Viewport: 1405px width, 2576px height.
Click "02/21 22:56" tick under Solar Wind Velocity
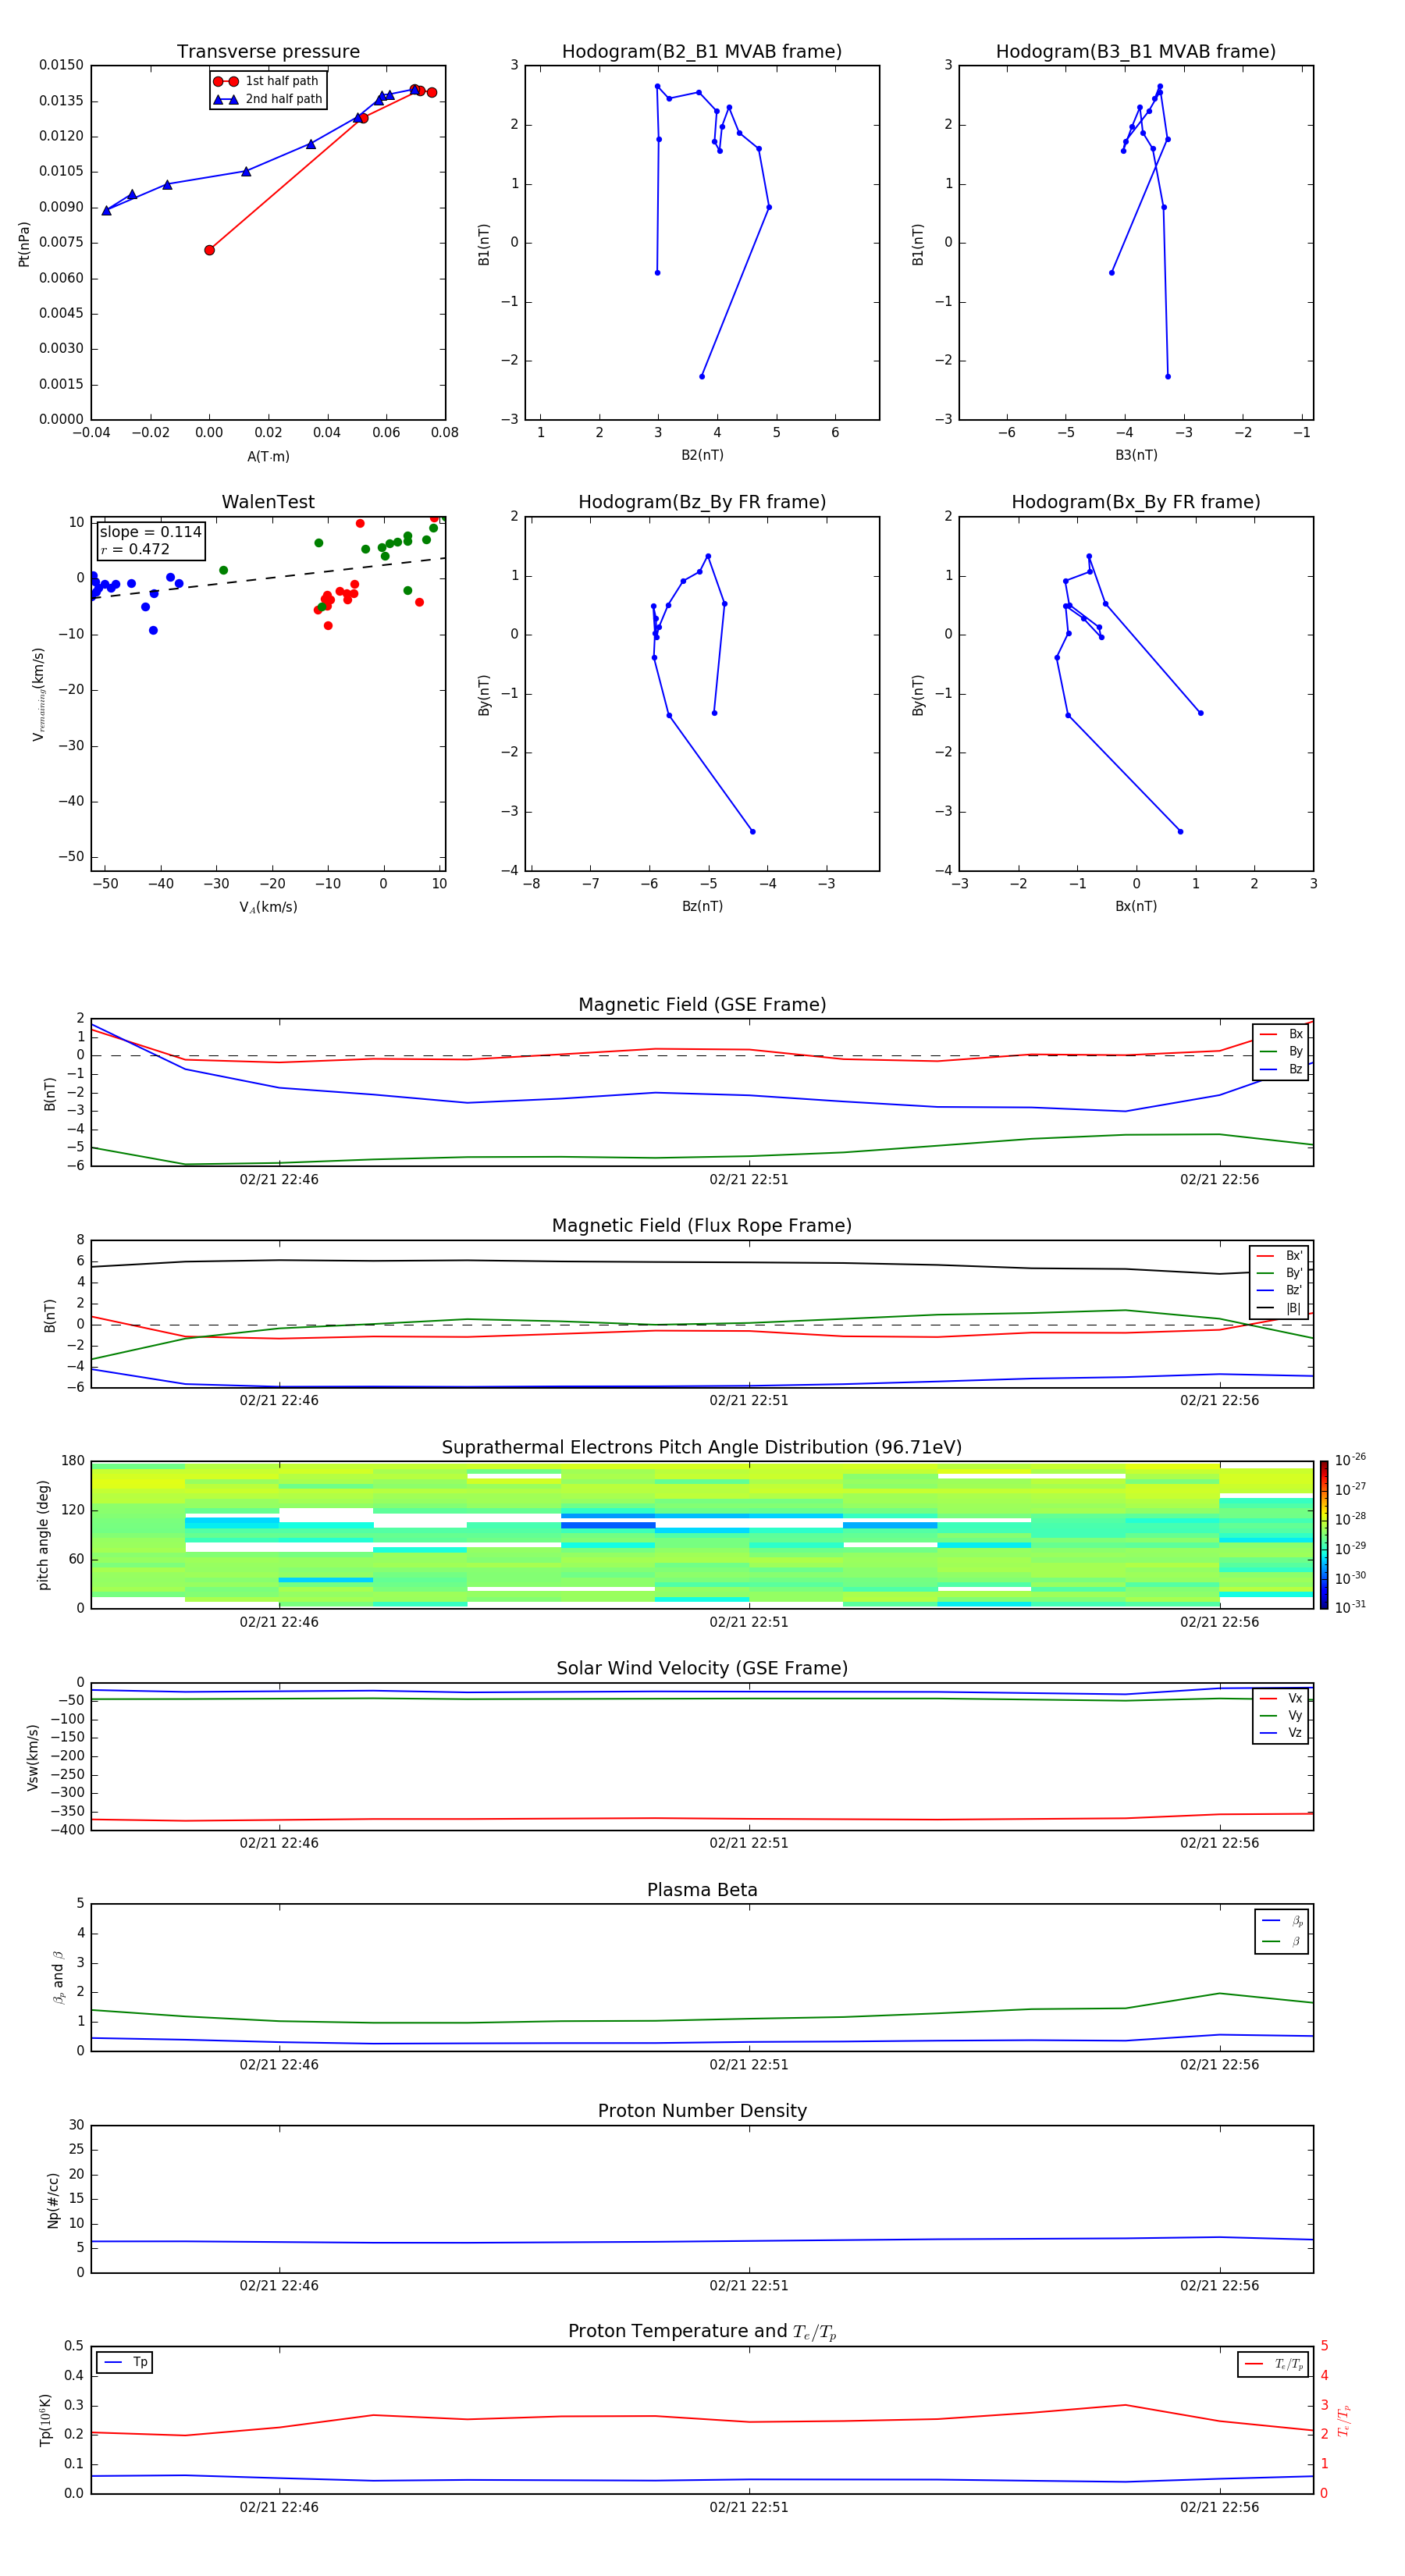click(1219, 1842)
